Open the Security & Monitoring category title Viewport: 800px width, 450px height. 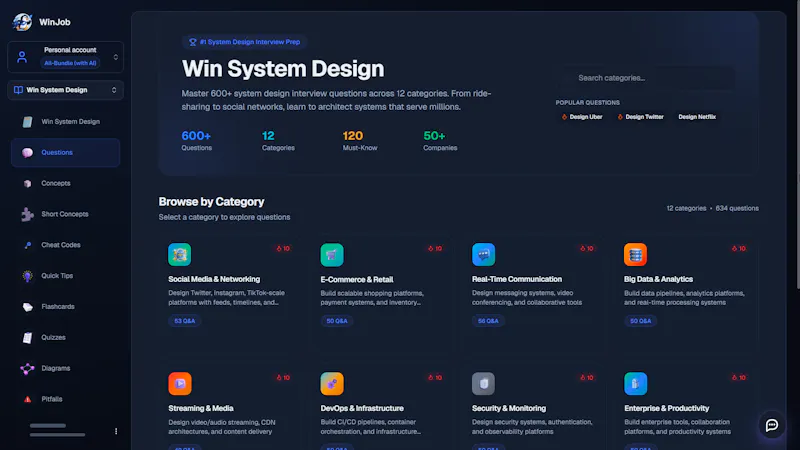coord(509,408)
